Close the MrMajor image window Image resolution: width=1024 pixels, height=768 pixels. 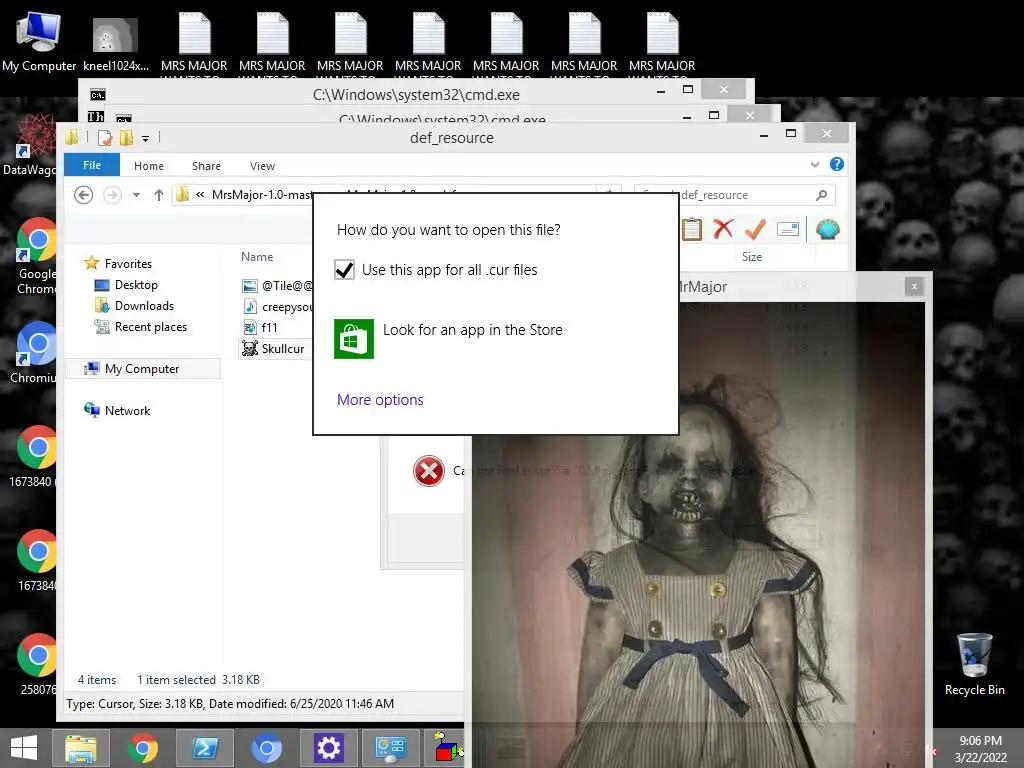(914, 286)
